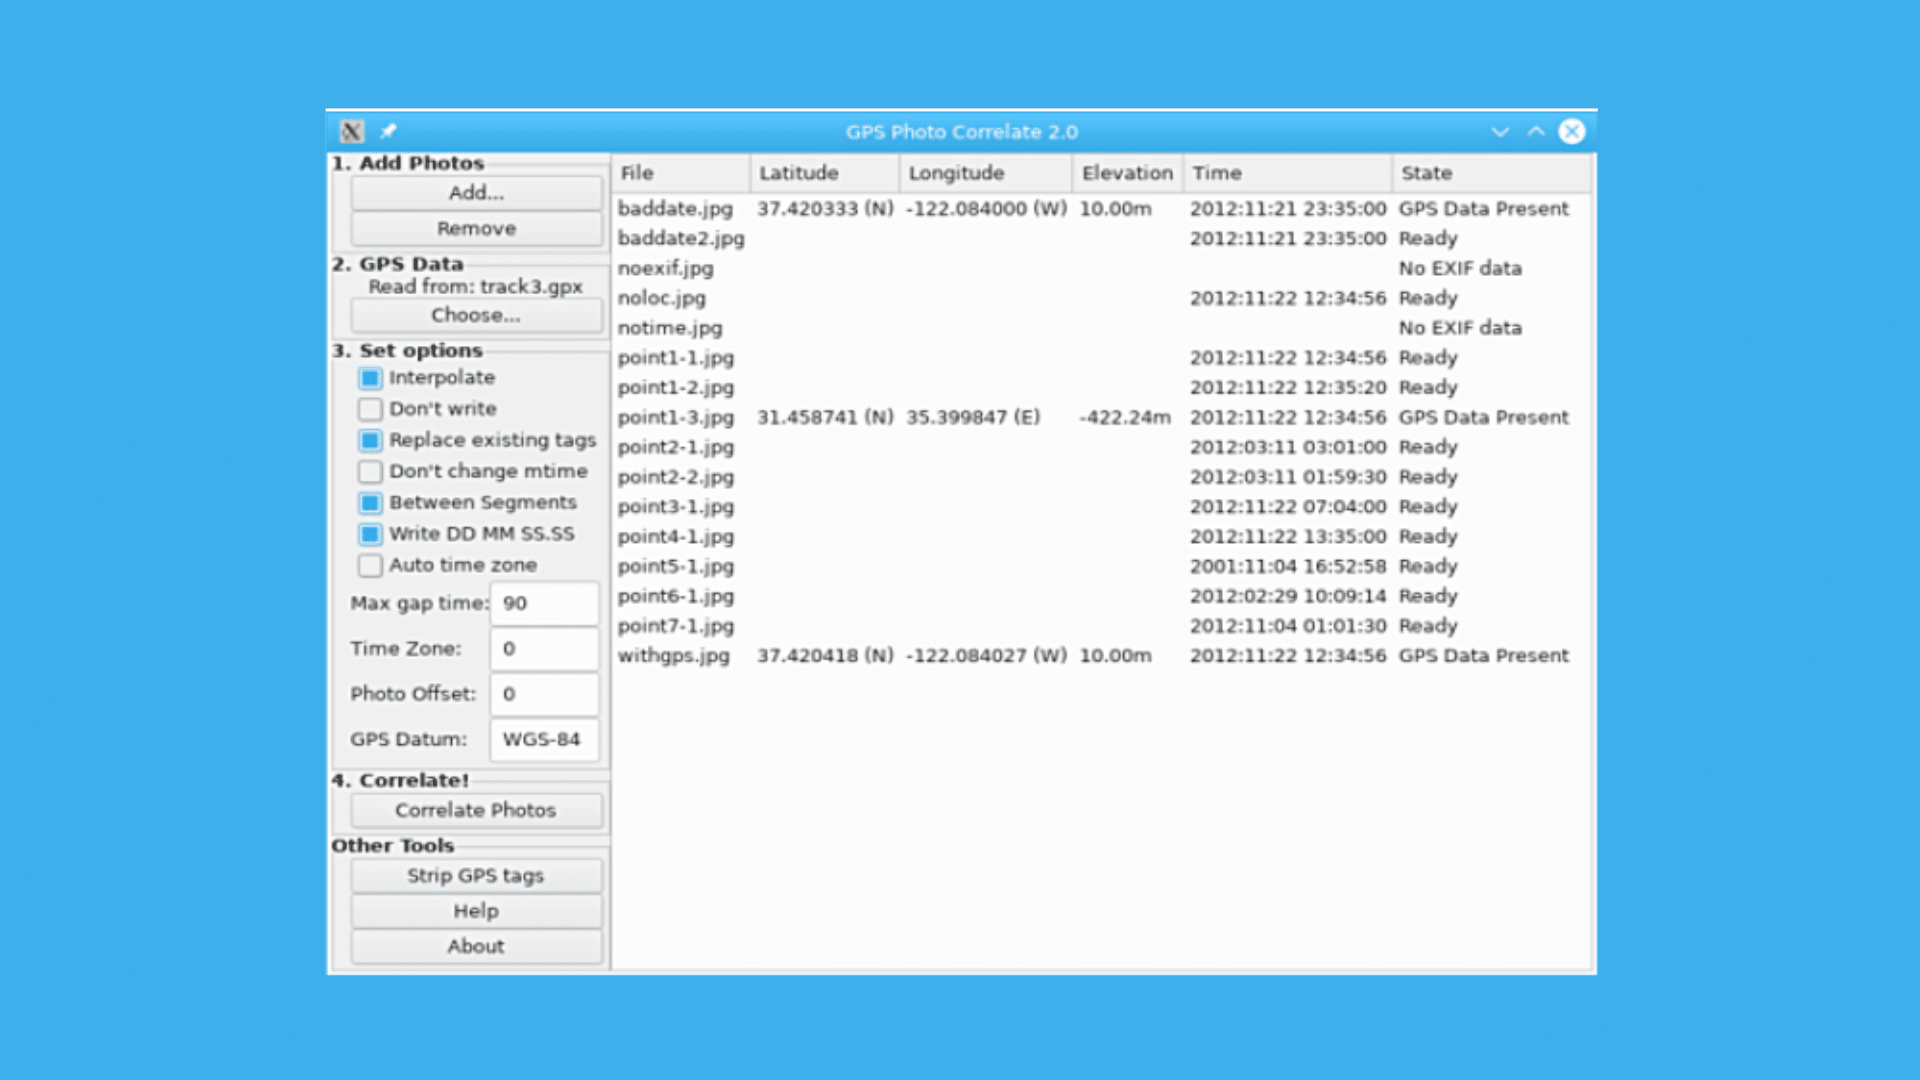The height and width of the screenshot is (1080, 1920).
Task: Toggle the Interpolate checkbox
Action: tap(370, 378)
